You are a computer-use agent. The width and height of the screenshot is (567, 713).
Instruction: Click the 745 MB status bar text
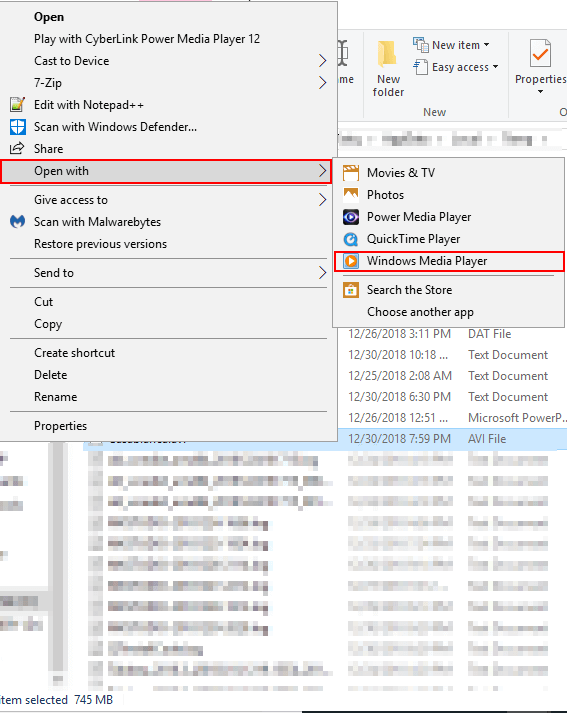tap(93, 699)
